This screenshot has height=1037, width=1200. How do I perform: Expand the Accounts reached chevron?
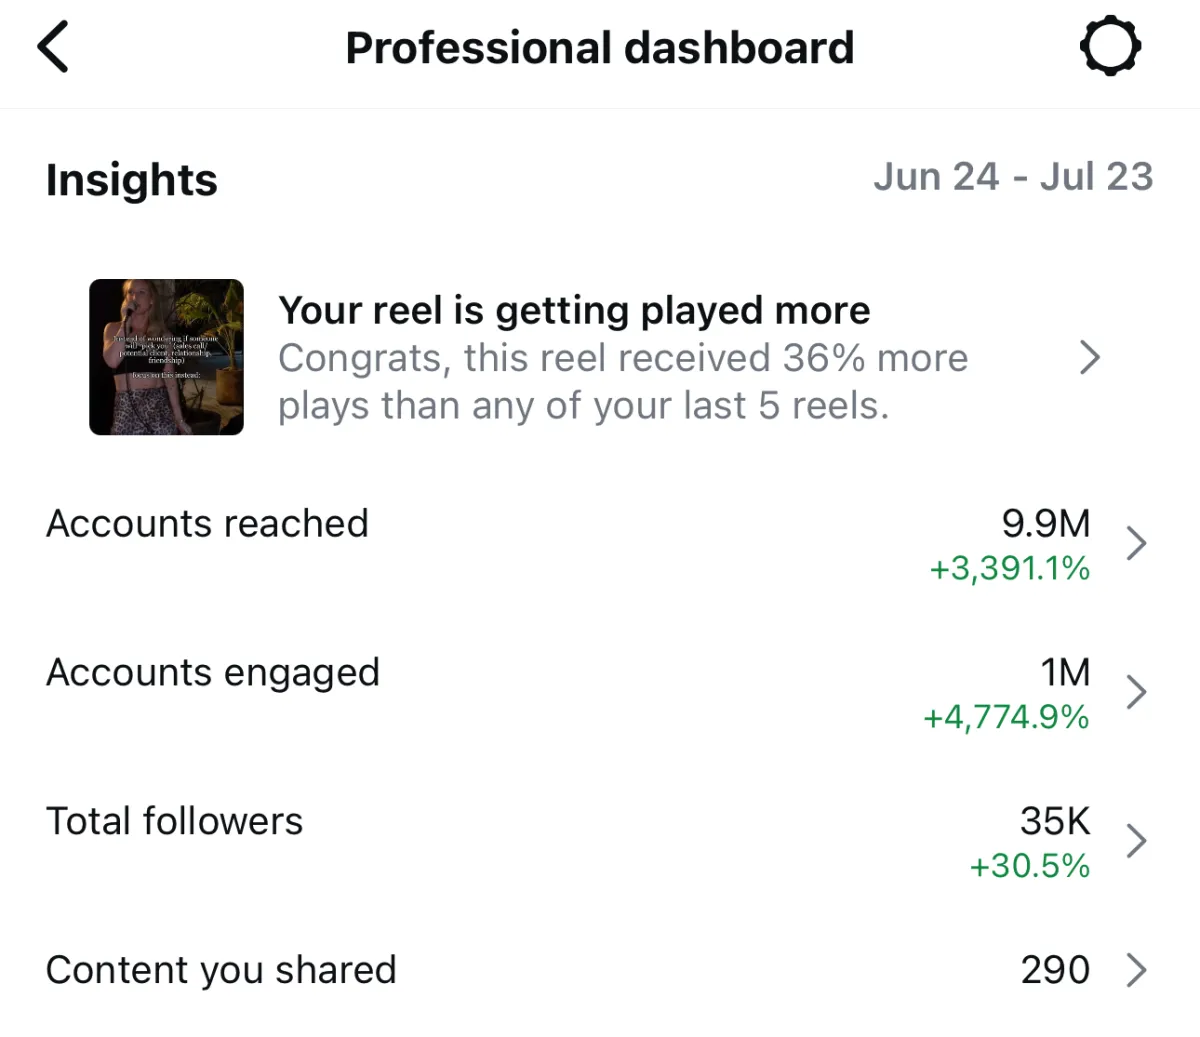pyautogui.click(x=1136, y=543)
